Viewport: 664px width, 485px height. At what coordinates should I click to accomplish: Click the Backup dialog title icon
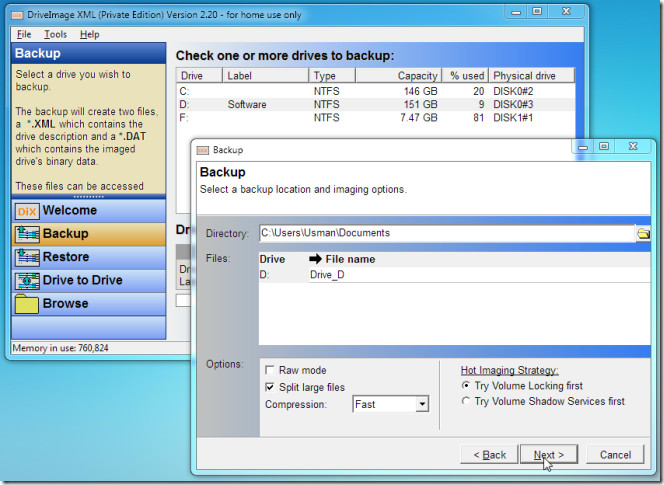point(203,150)
